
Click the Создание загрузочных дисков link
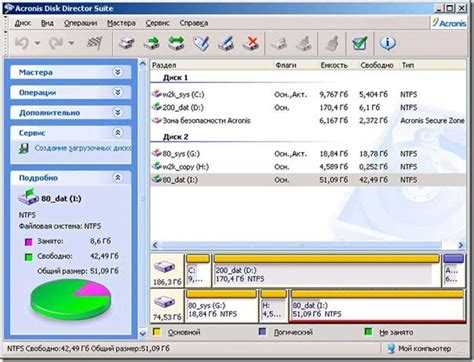83,148
